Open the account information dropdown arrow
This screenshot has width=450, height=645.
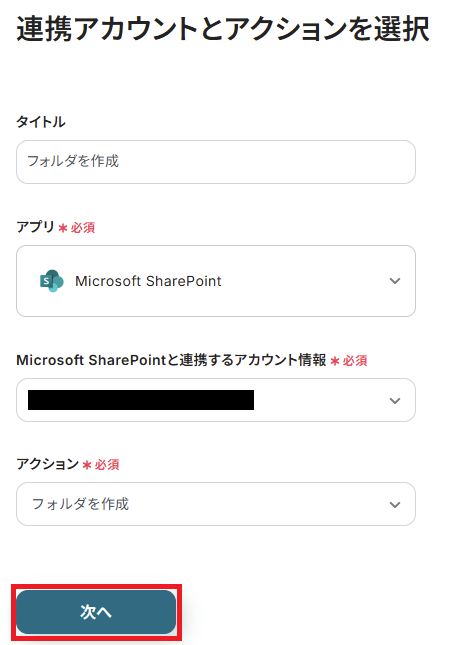point(395,400)
